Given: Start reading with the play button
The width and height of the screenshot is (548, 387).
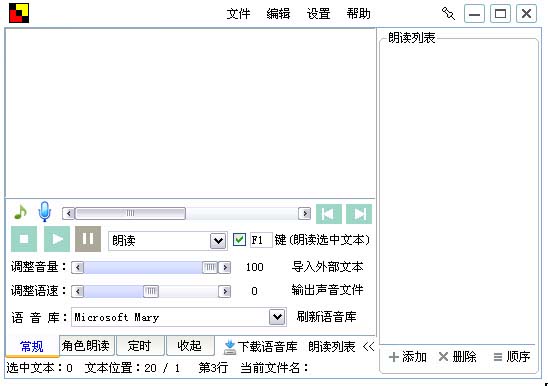Looking at the screenshot, I should [57, 239].
